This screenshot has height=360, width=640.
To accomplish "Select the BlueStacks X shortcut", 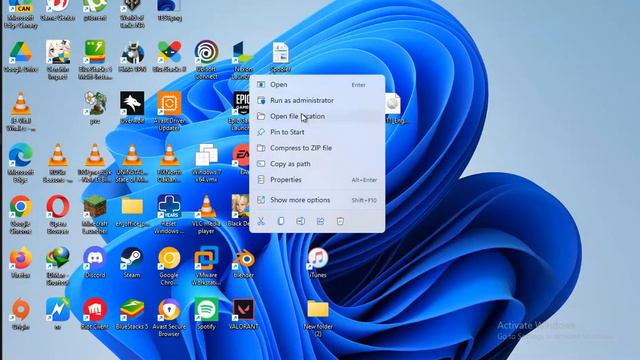I will tap(169, 57).
